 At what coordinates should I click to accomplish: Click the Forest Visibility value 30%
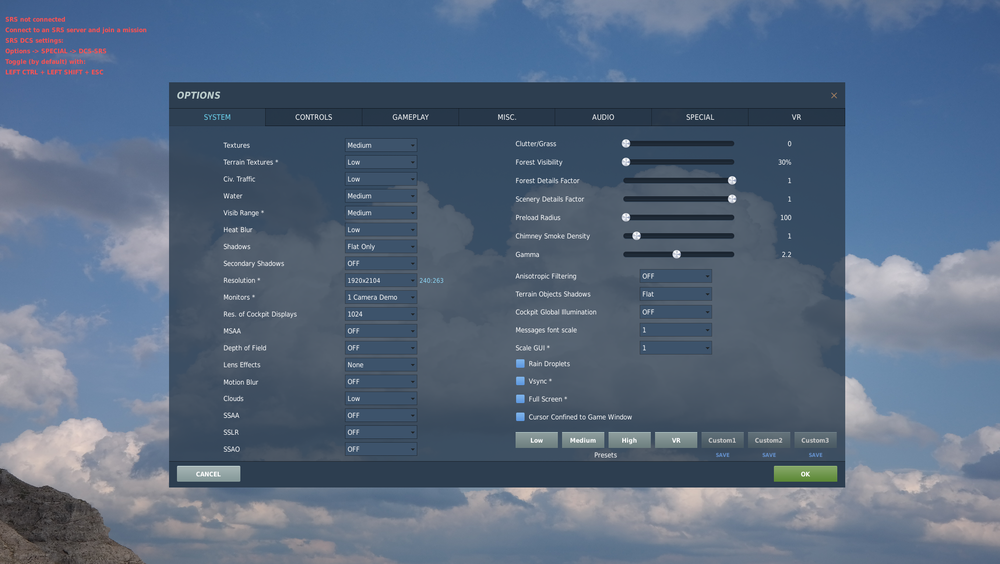[x=784, y=162]
